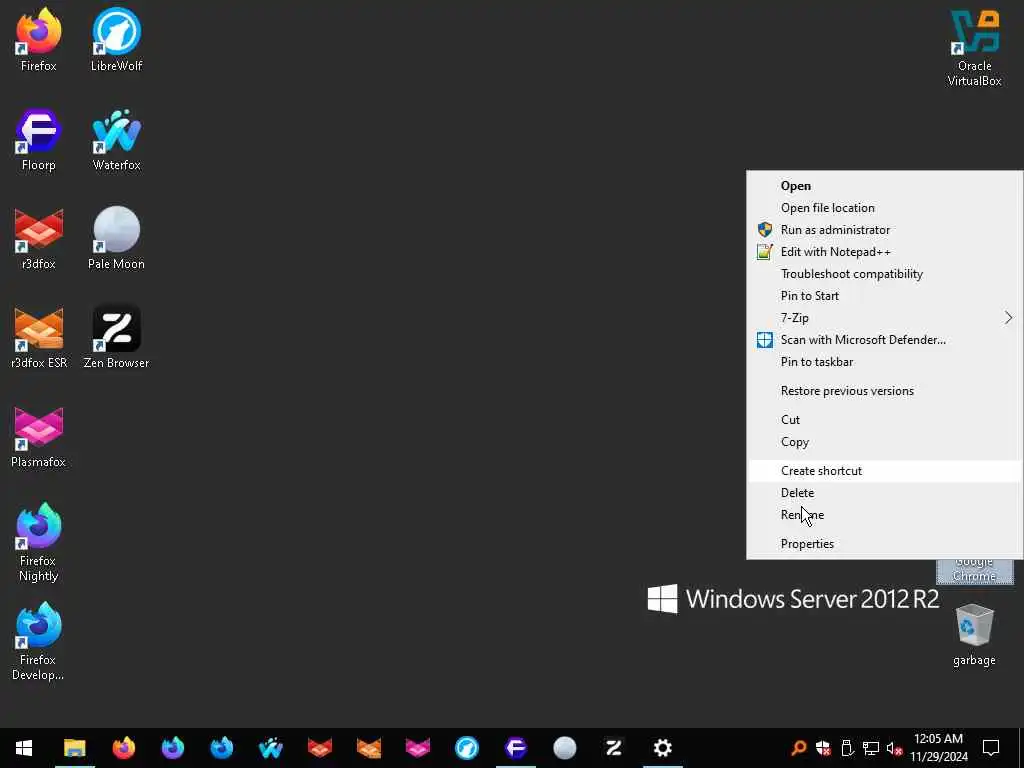
Task: Choose Pin to Start
Action: [884, 296]
